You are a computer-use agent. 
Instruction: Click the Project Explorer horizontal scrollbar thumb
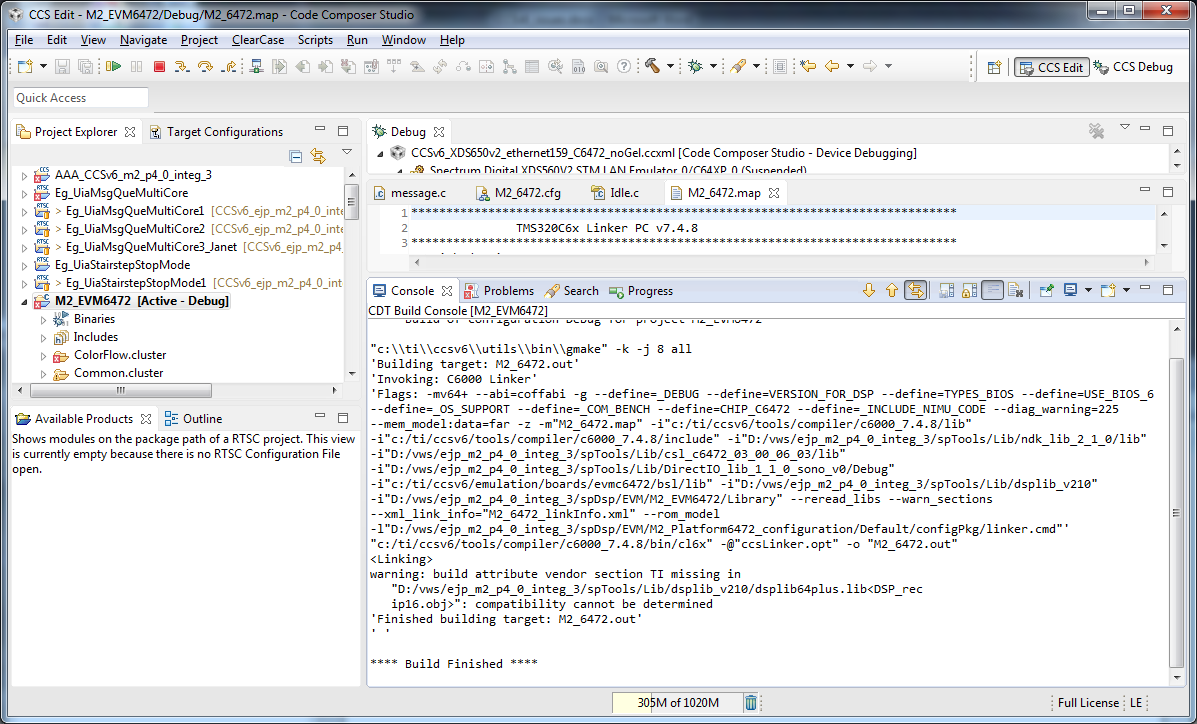click(121, 390)
